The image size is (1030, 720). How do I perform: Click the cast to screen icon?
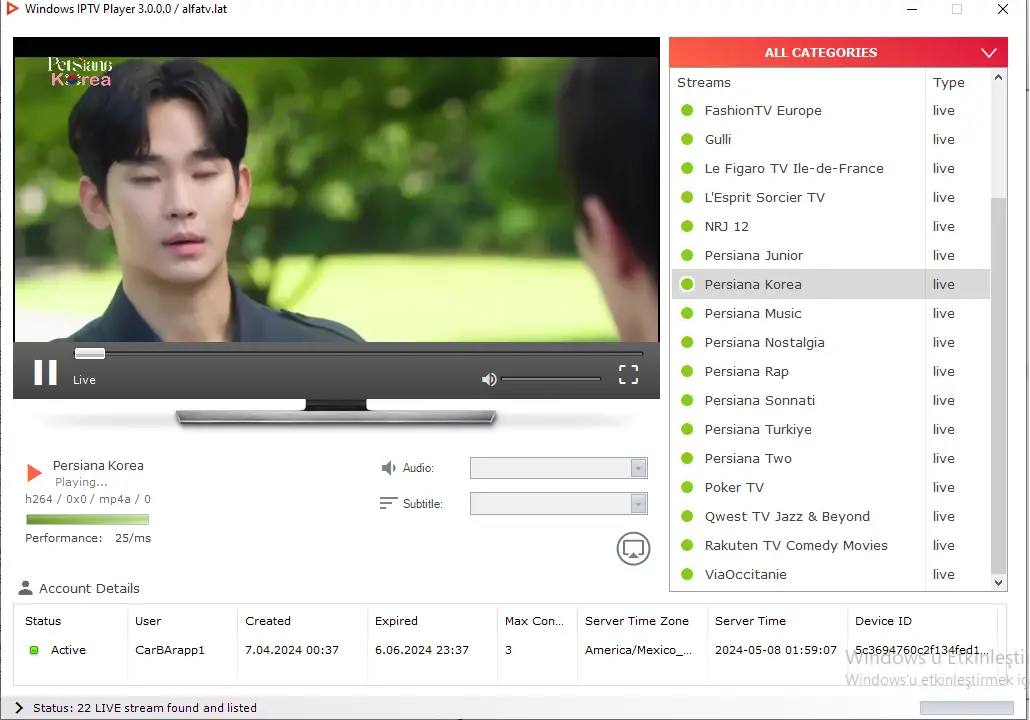[x=633, y=549]
